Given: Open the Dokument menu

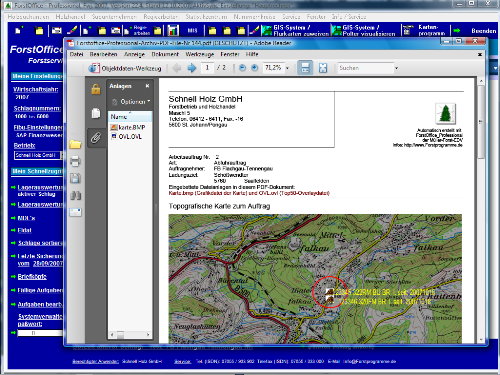Looking at the screenshot, I should point(165,54).
